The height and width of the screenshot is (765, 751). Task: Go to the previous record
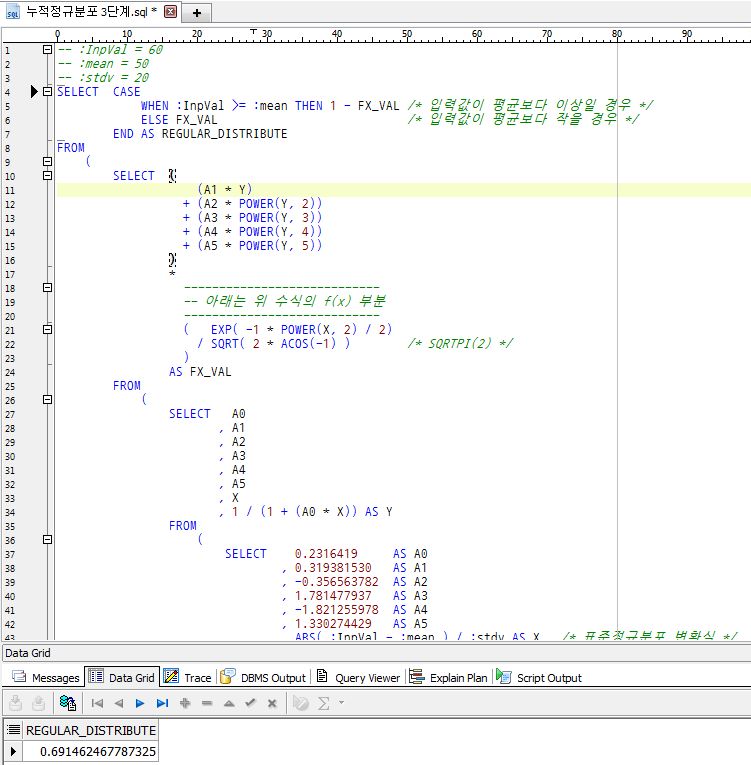119,703
